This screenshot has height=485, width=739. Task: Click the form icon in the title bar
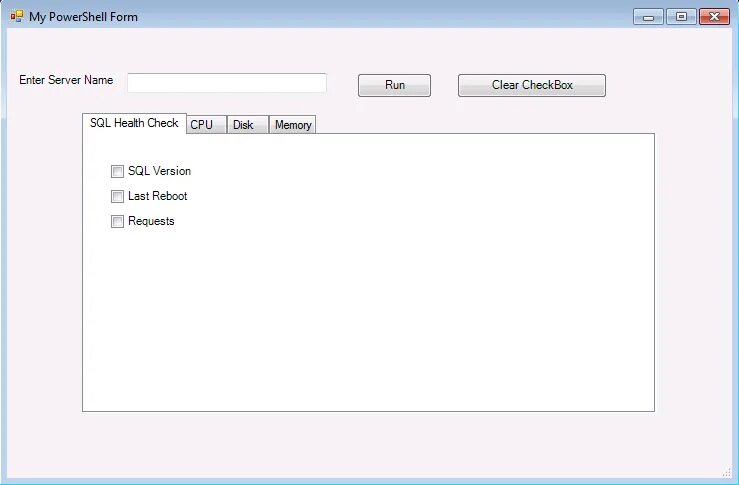coord(17,16)
